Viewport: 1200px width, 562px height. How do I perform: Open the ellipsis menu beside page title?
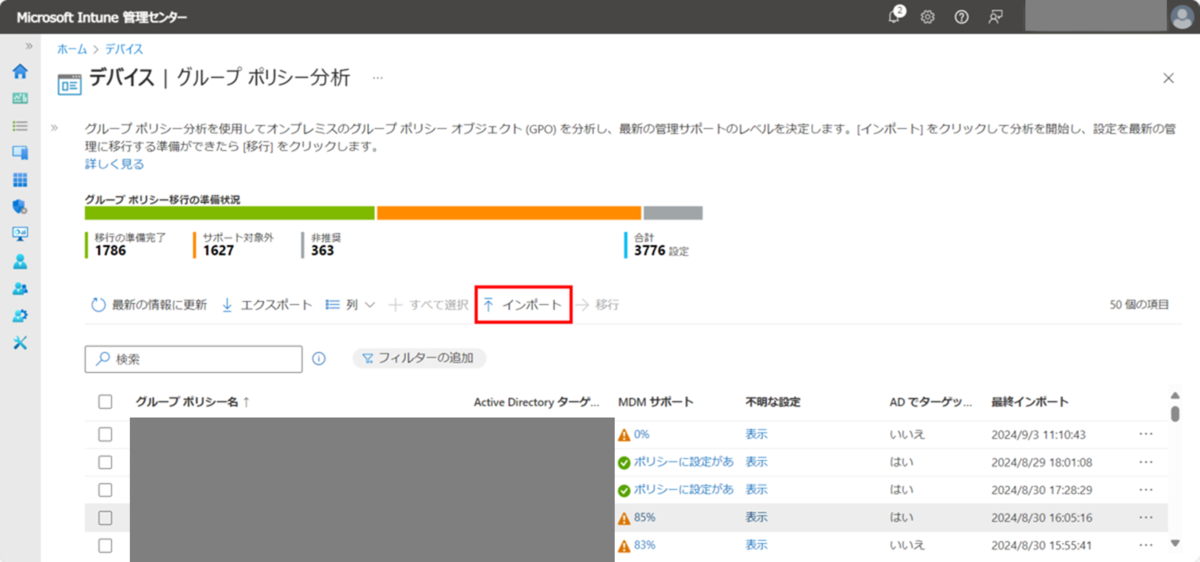[378, 77]
